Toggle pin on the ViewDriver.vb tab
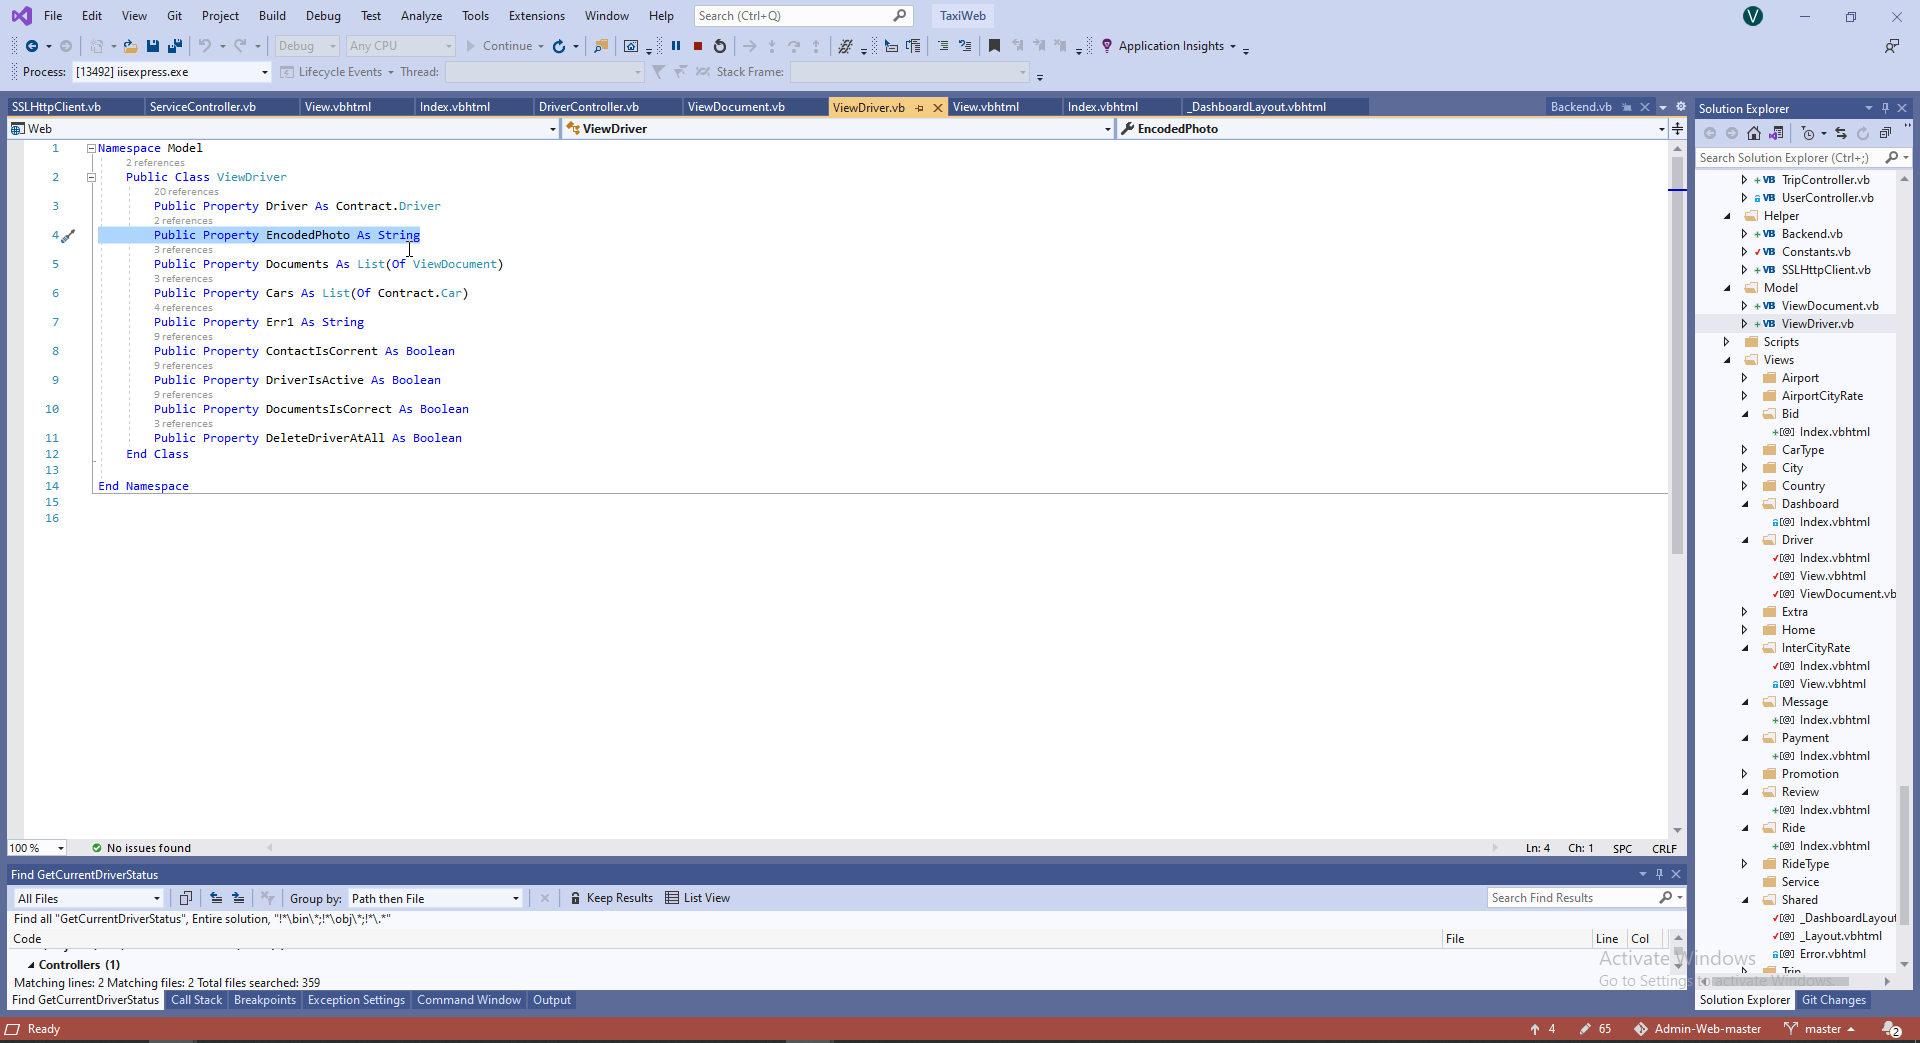 919,108
